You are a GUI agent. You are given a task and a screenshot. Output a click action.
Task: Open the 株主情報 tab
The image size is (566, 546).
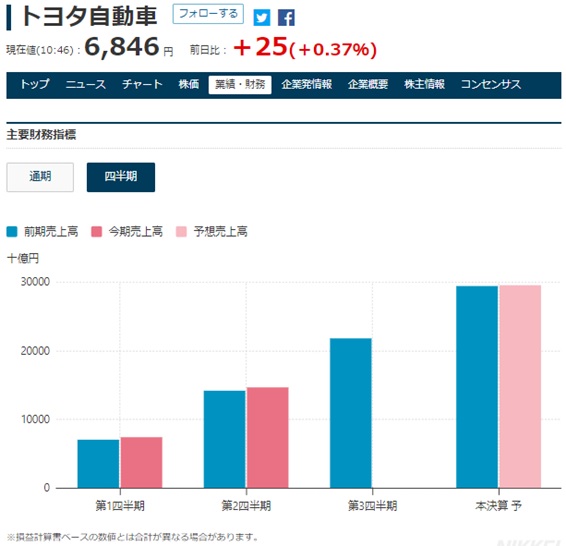tap(424, 84)
